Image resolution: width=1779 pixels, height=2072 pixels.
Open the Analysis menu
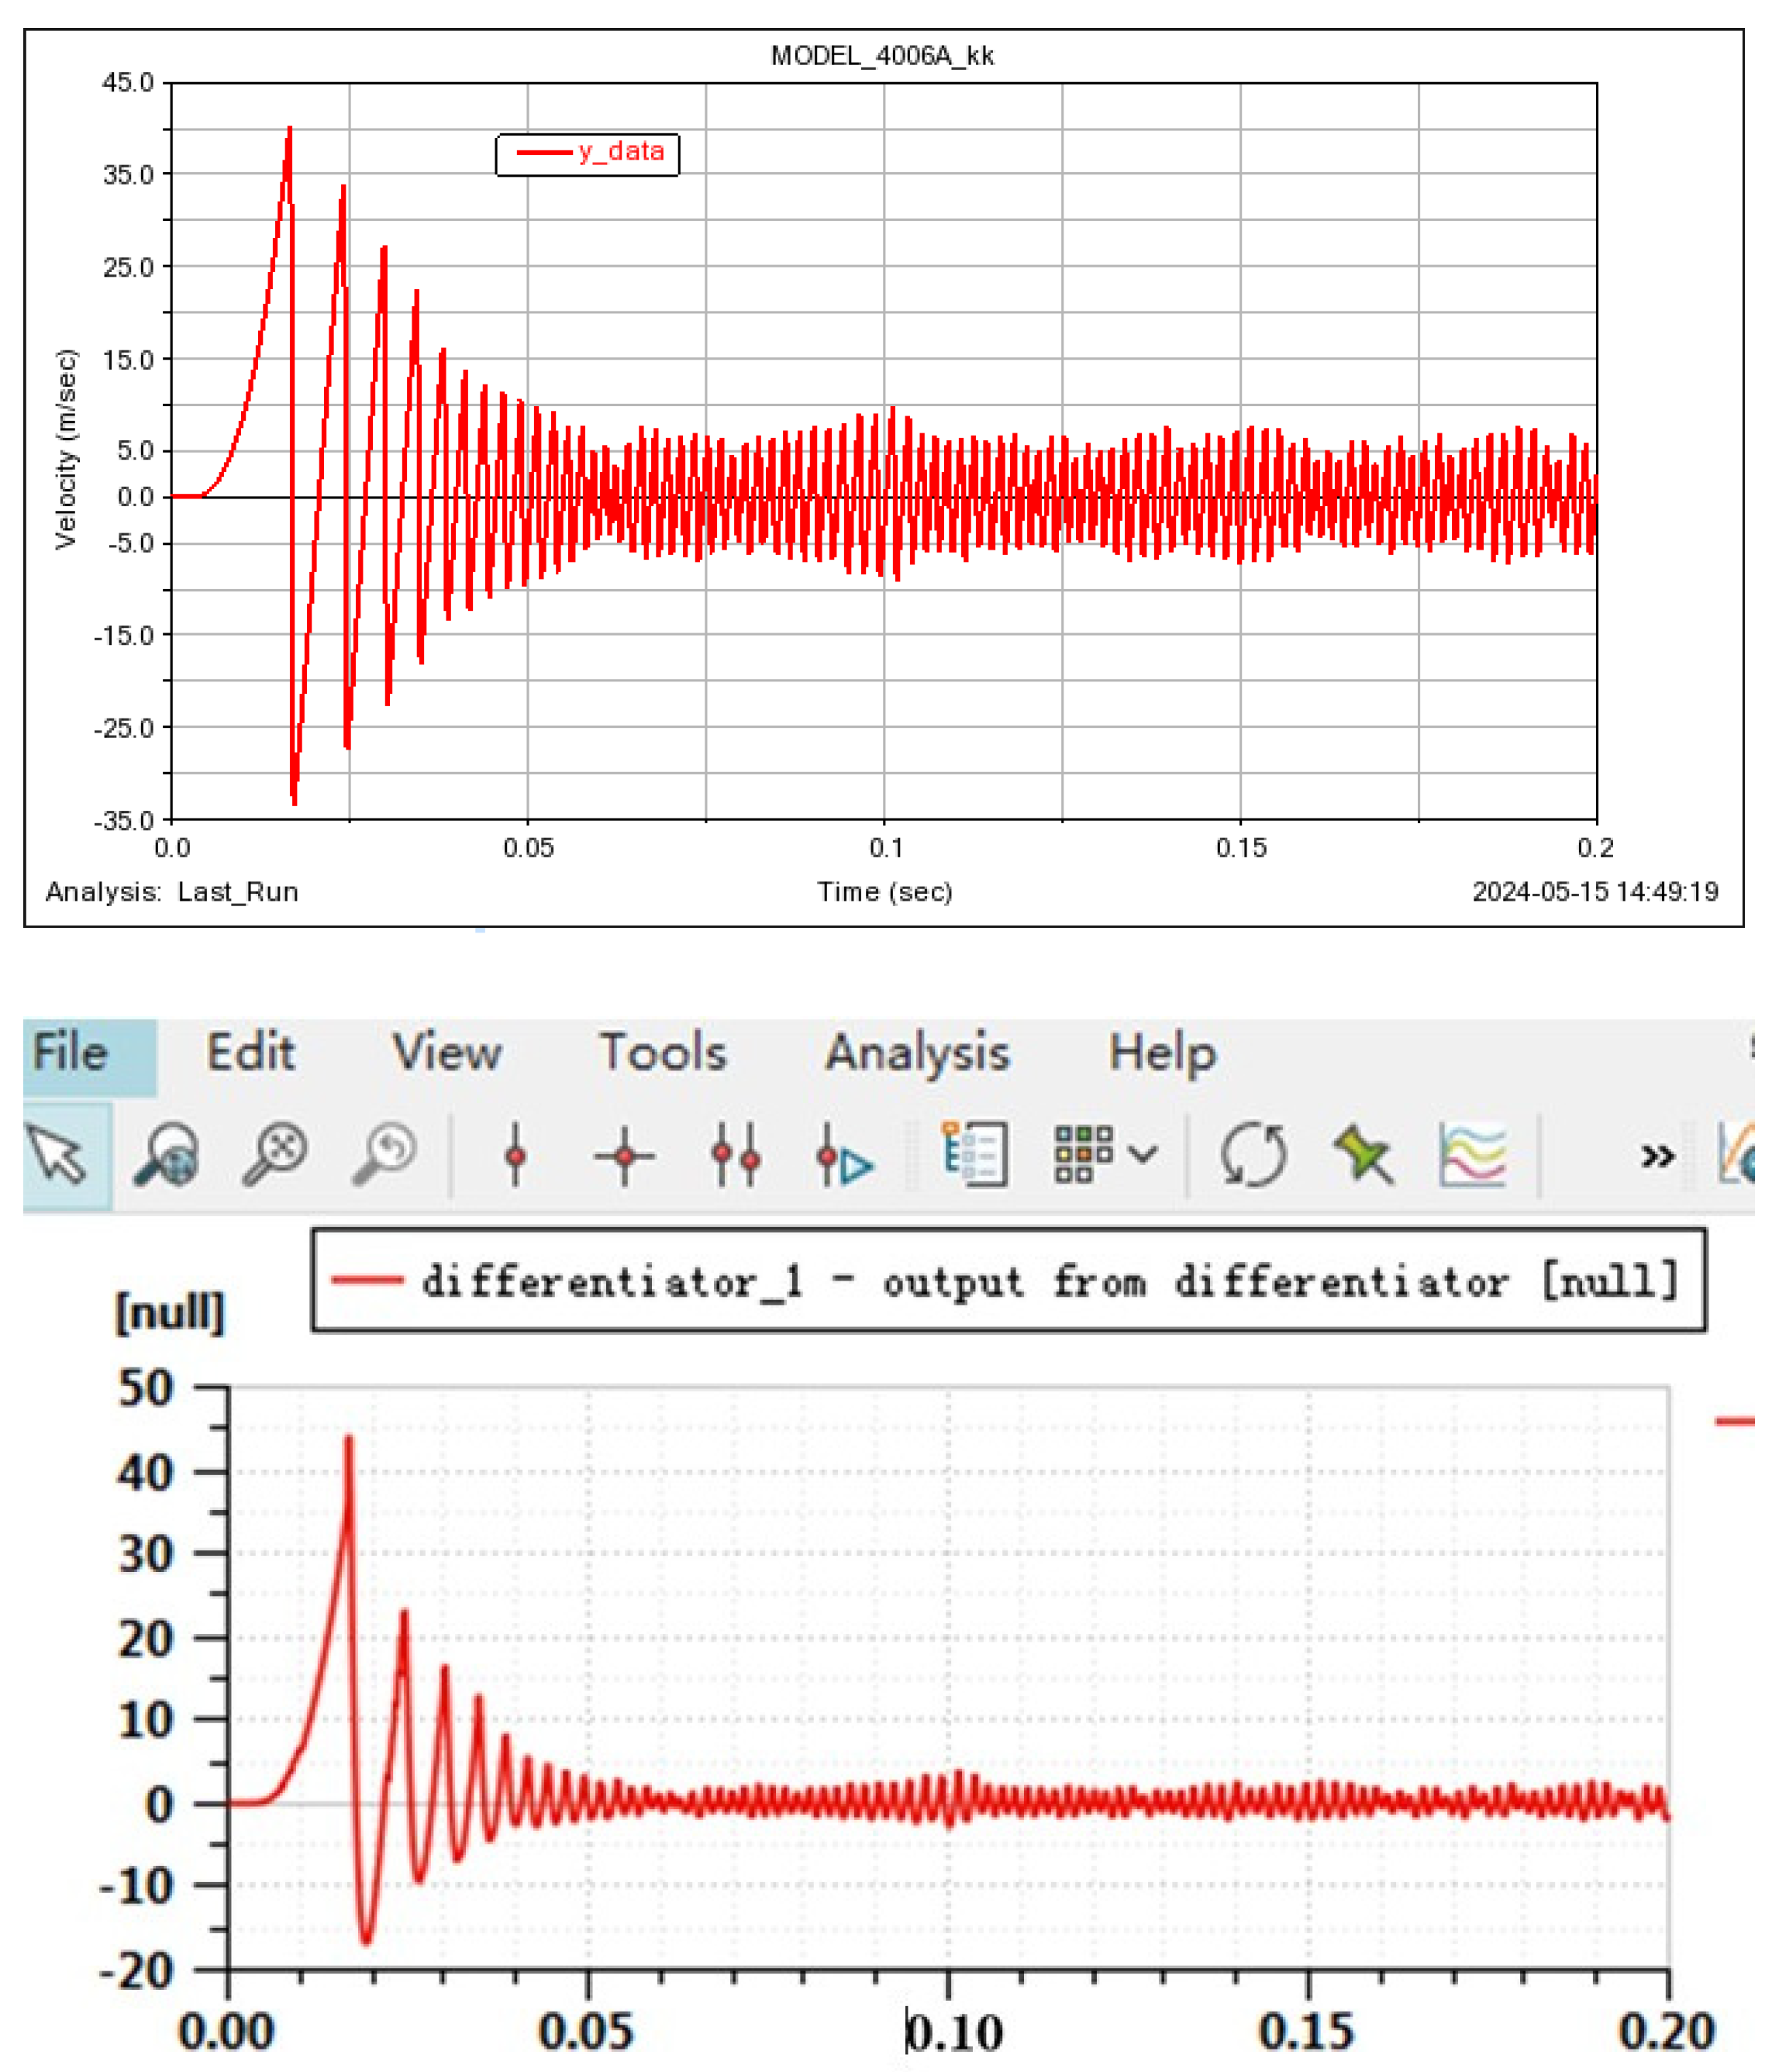(x=917, y=1053)
